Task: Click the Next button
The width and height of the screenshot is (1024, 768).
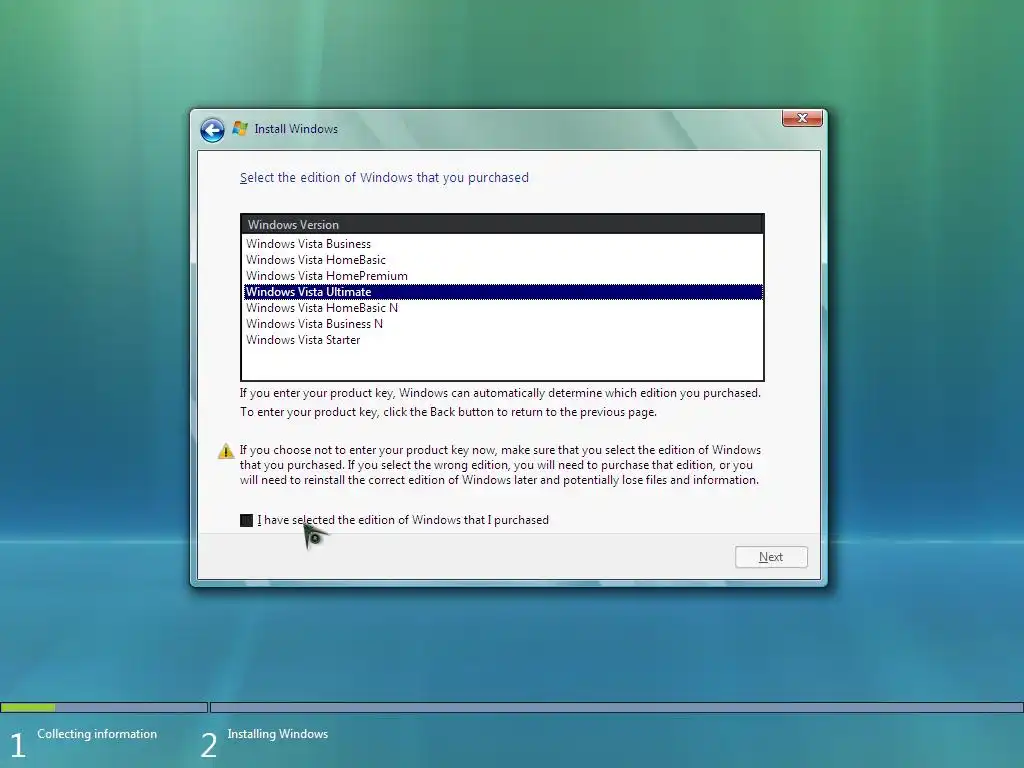Action: pos(771,557)
